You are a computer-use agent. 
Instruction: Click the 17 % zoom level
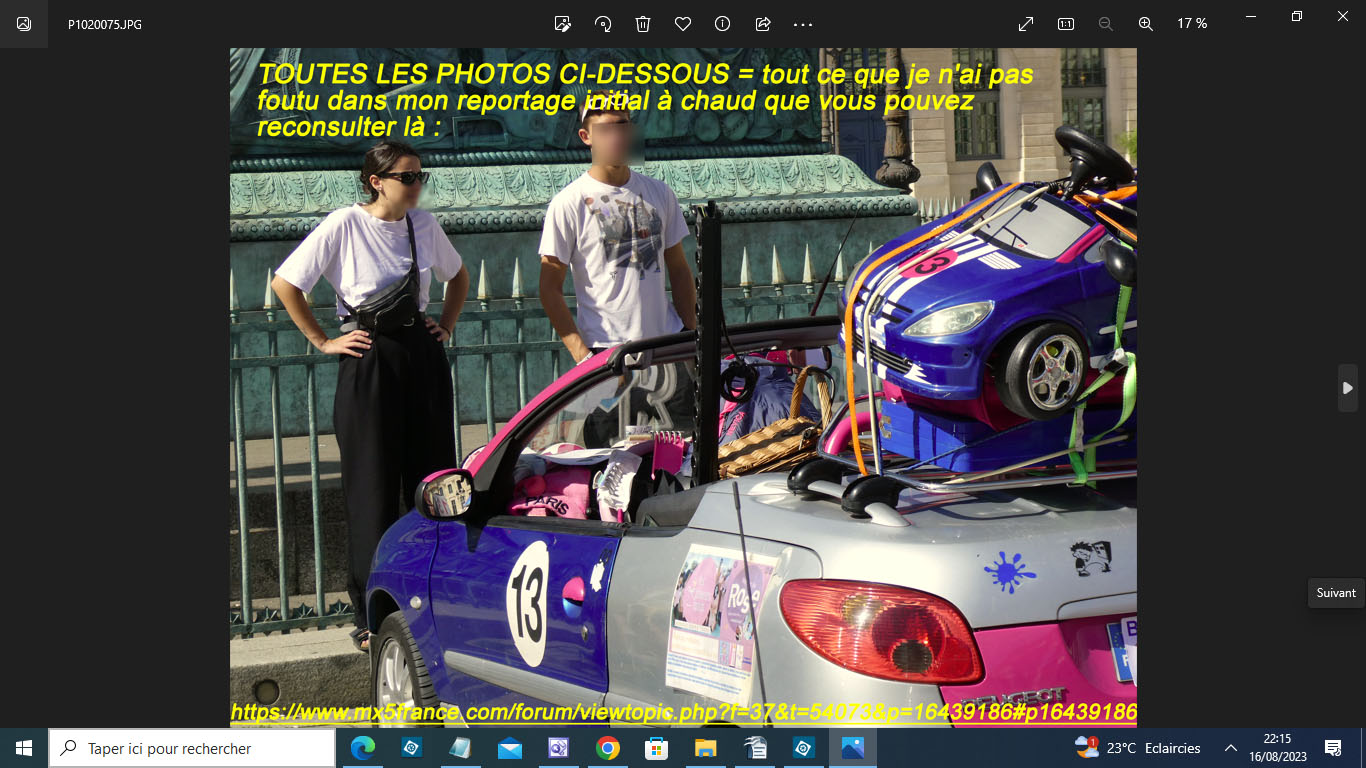click(1191, 24)
